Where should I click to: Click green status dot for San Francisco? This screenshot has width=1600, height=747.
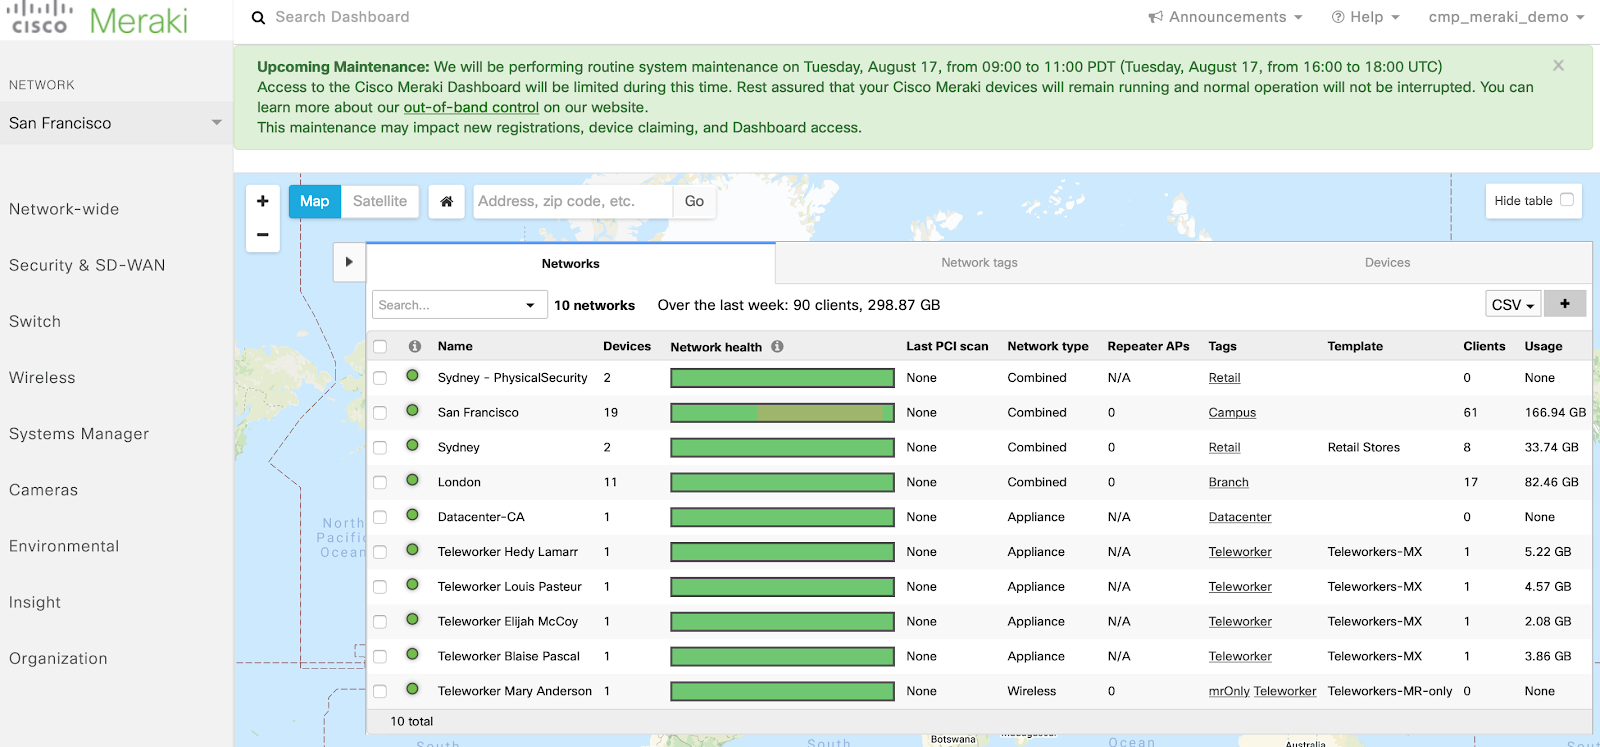point(412,411)
